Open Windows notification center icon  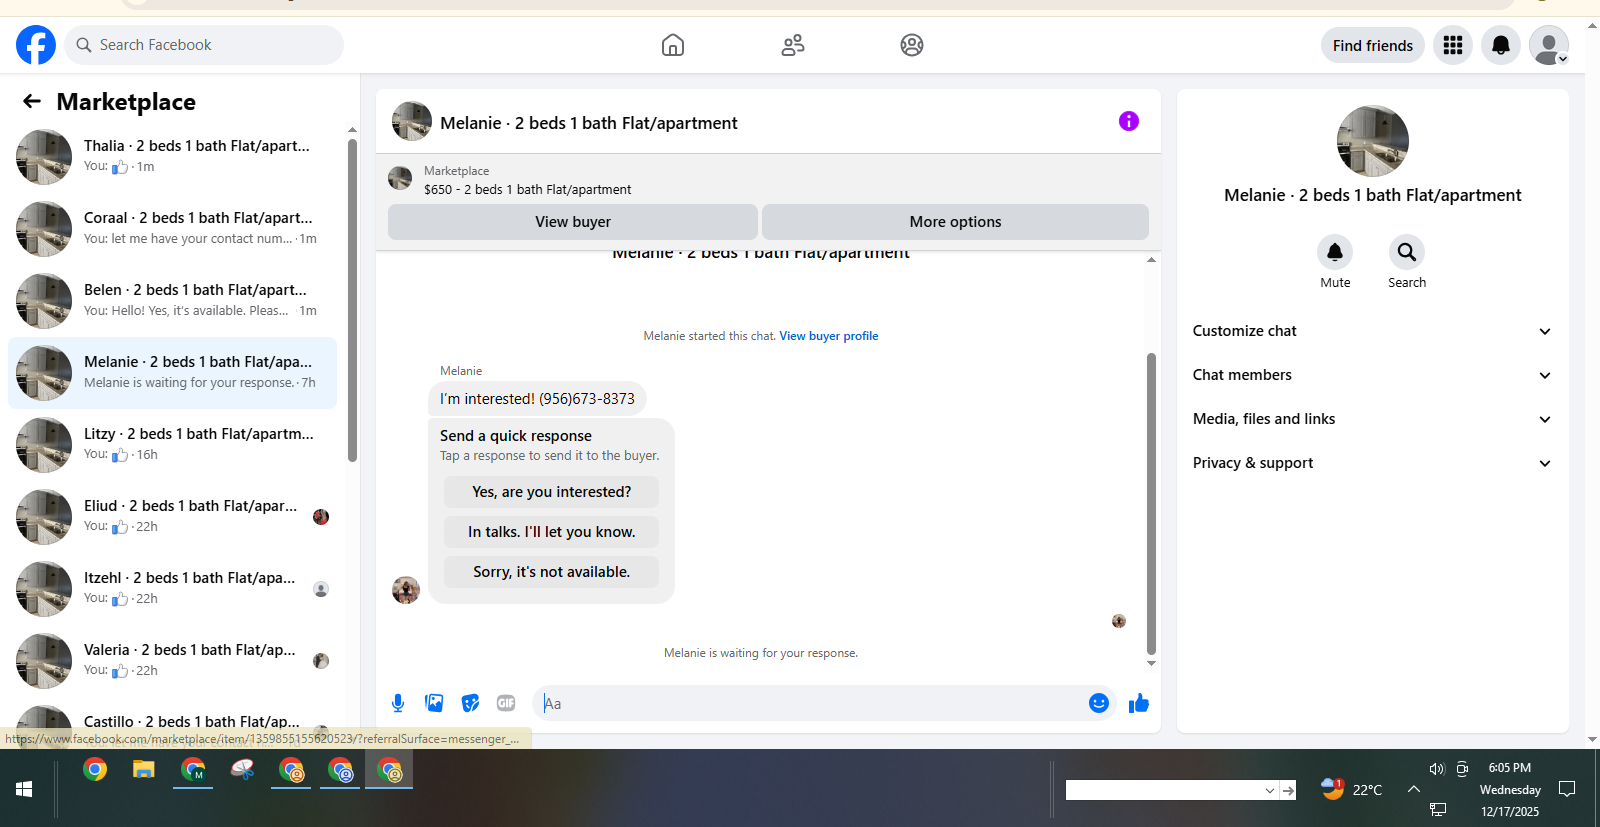[x=1567, y=789]
